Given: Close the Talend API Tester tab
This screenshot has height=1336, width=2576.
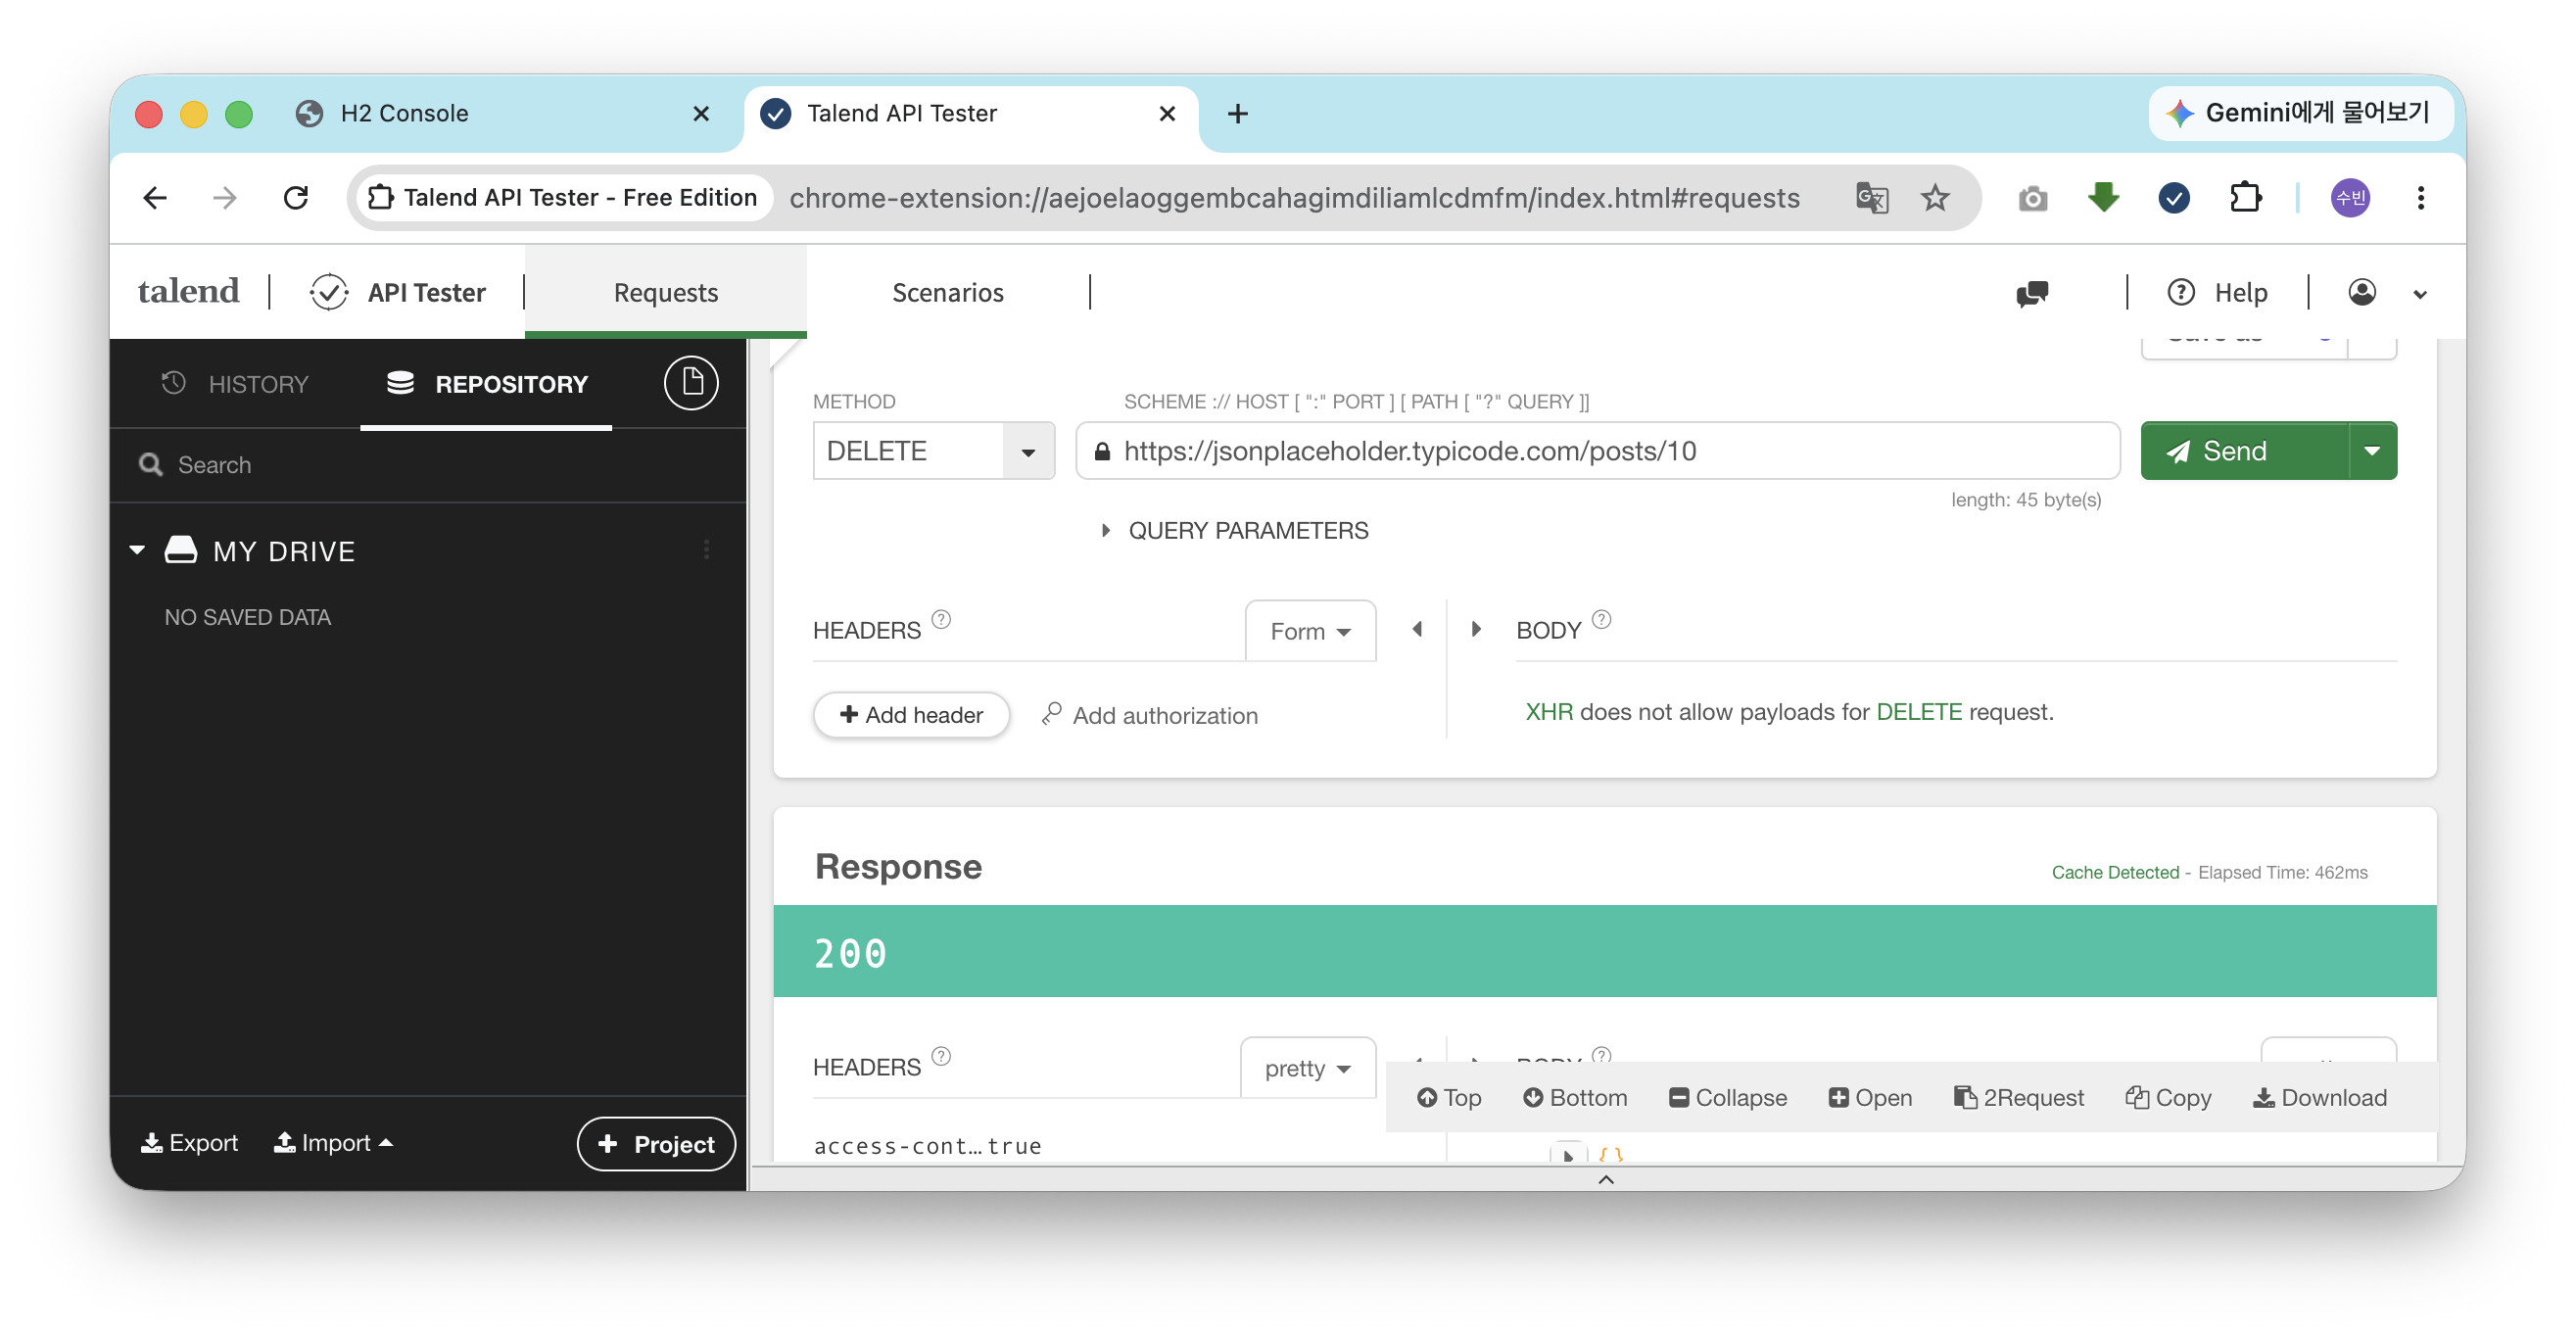Looking at the screenshot, I should (1167, 114).
